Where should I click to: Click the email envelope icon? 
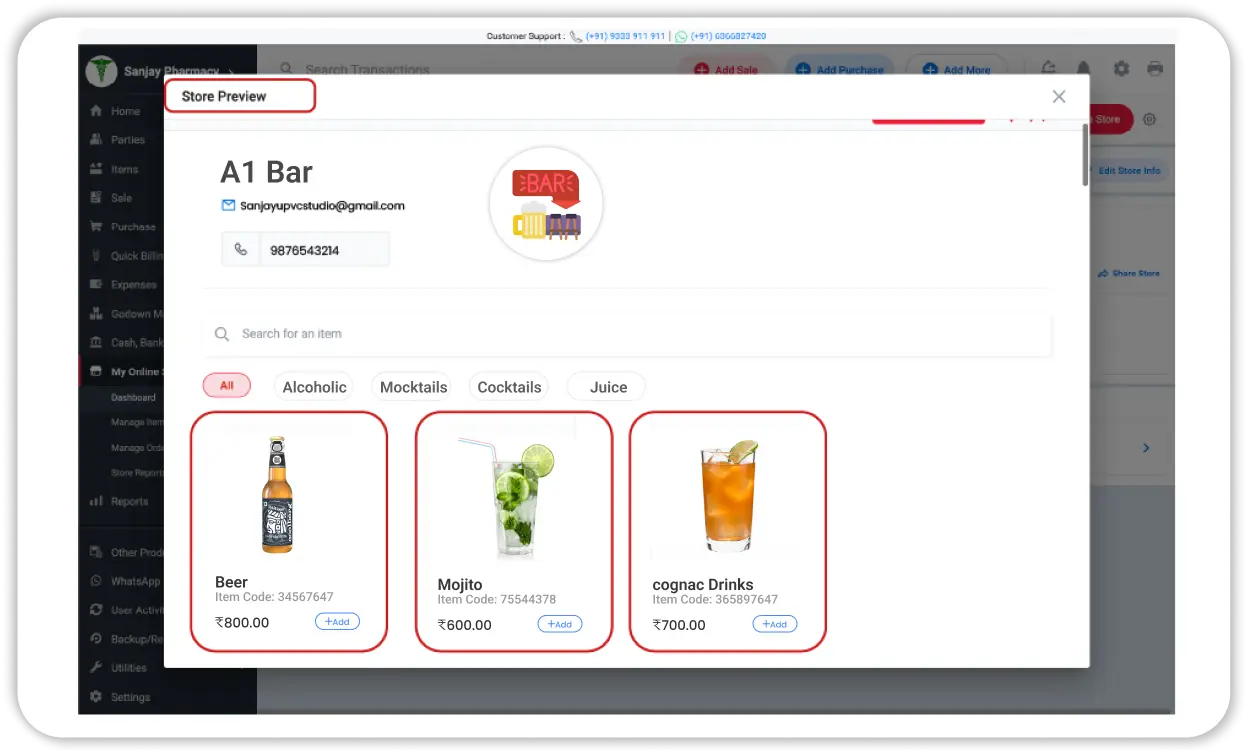228,205
